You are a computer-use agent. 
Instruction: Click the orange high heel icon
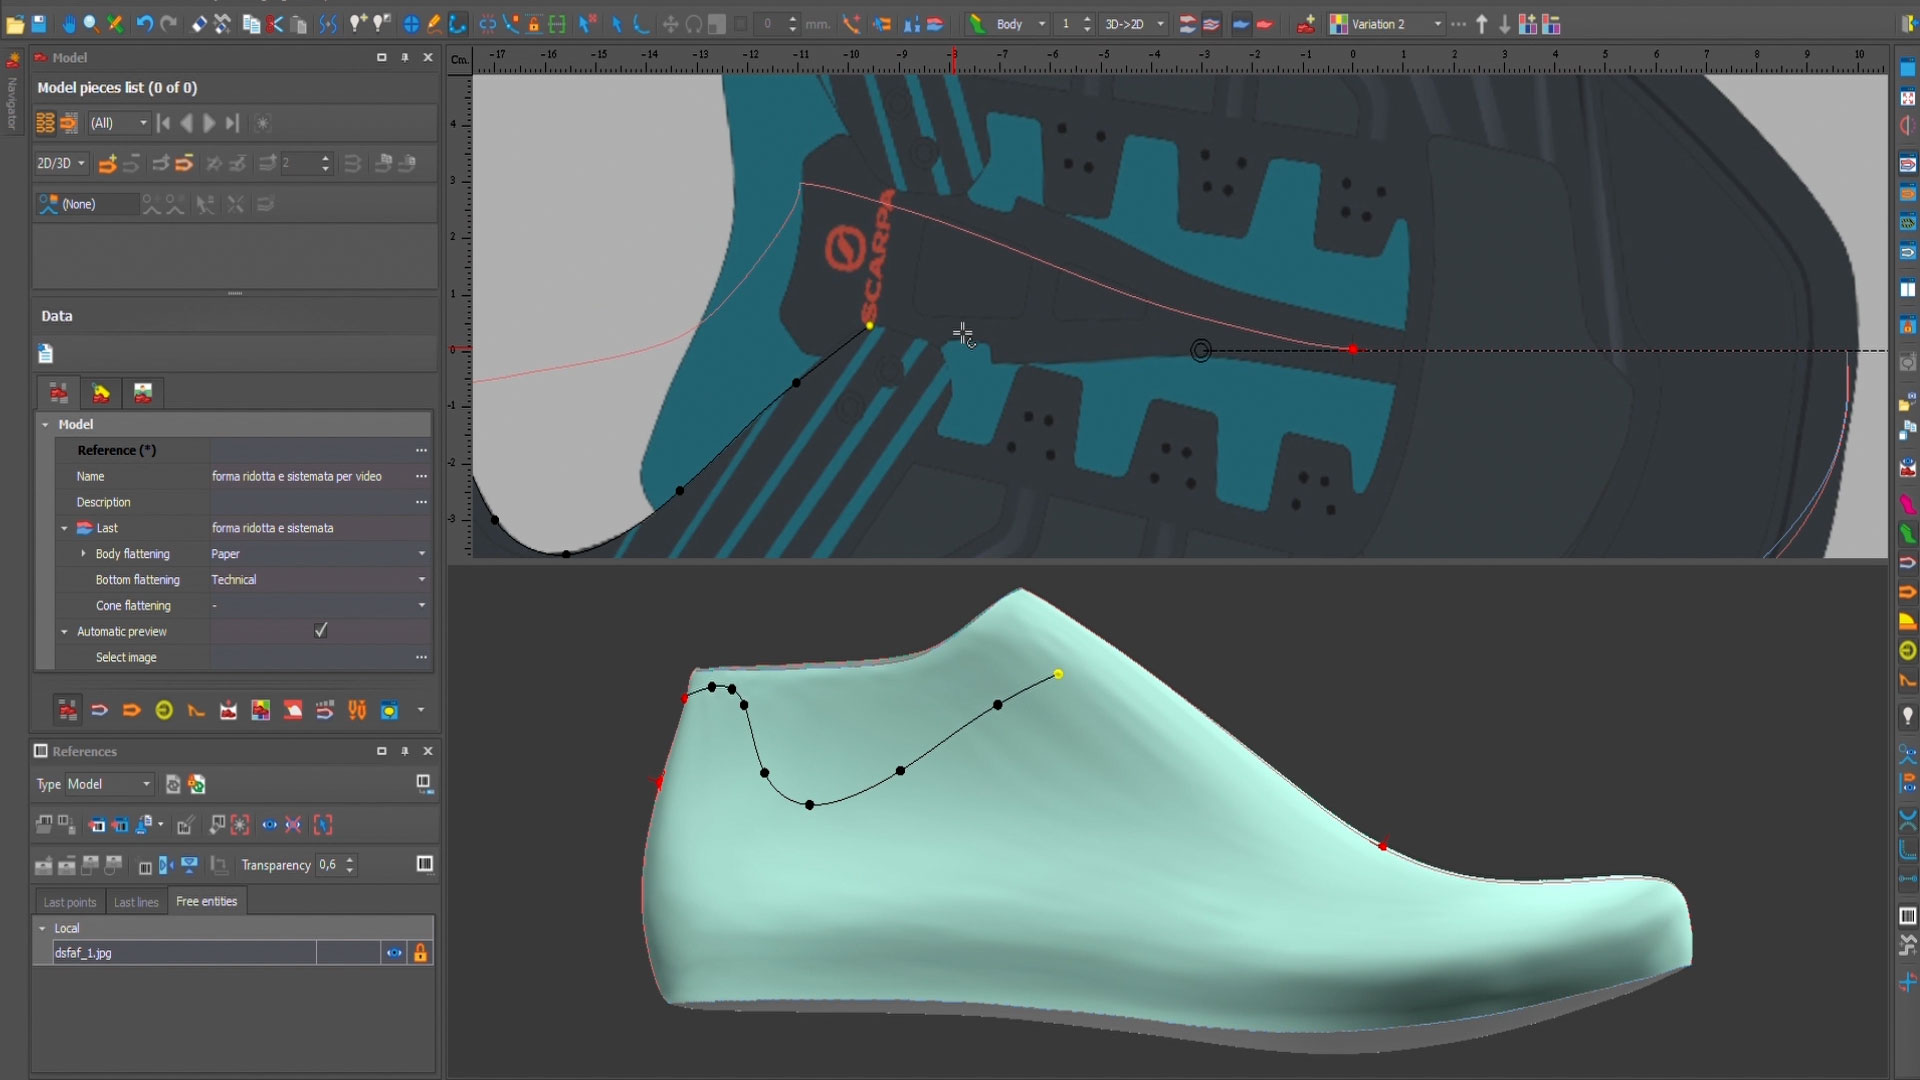coord(196,710)
